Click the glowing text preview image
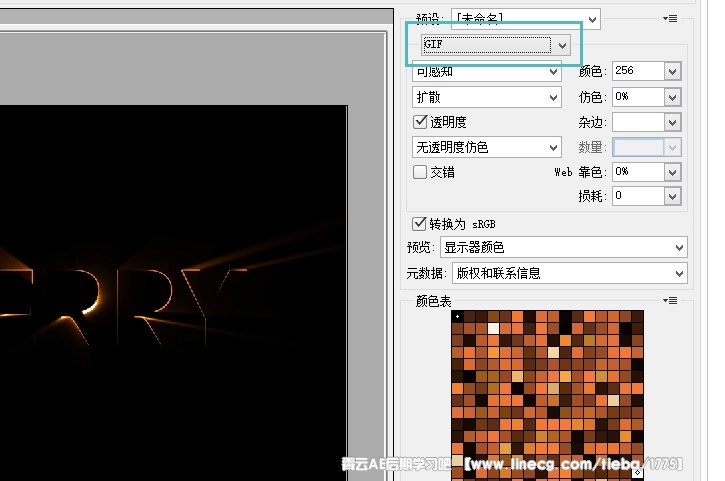This screenshot has width=725, height=481. tap(173, 293)
